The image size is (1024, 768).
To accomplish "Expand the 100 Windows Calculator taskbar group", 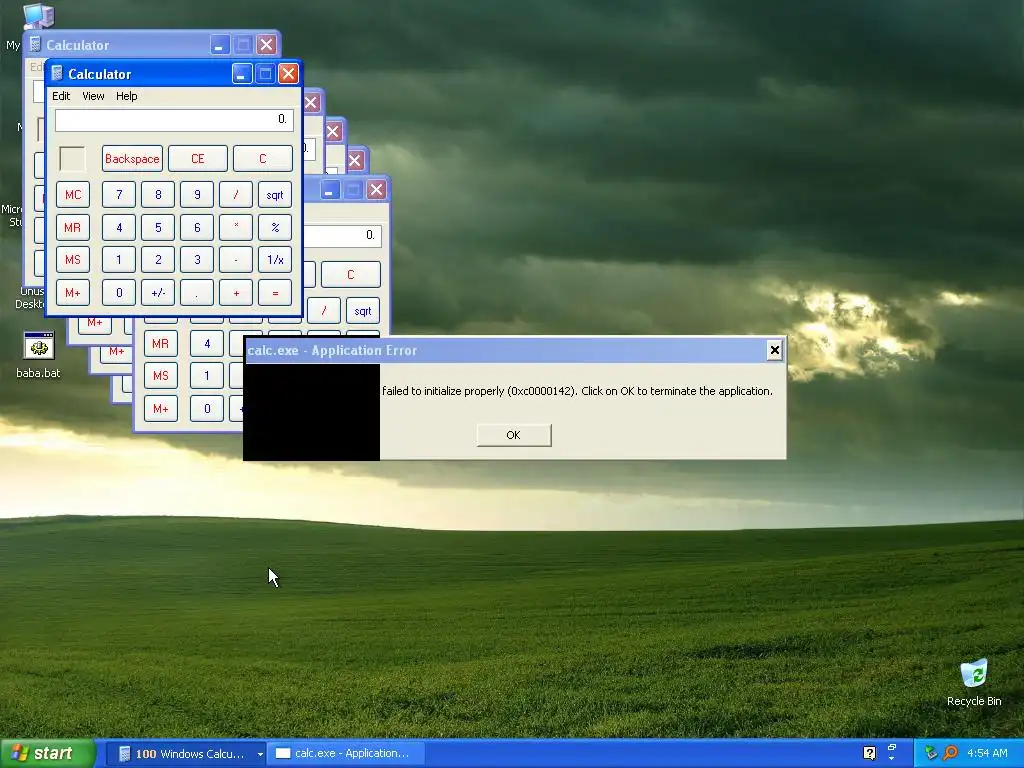I will [260, 754].
